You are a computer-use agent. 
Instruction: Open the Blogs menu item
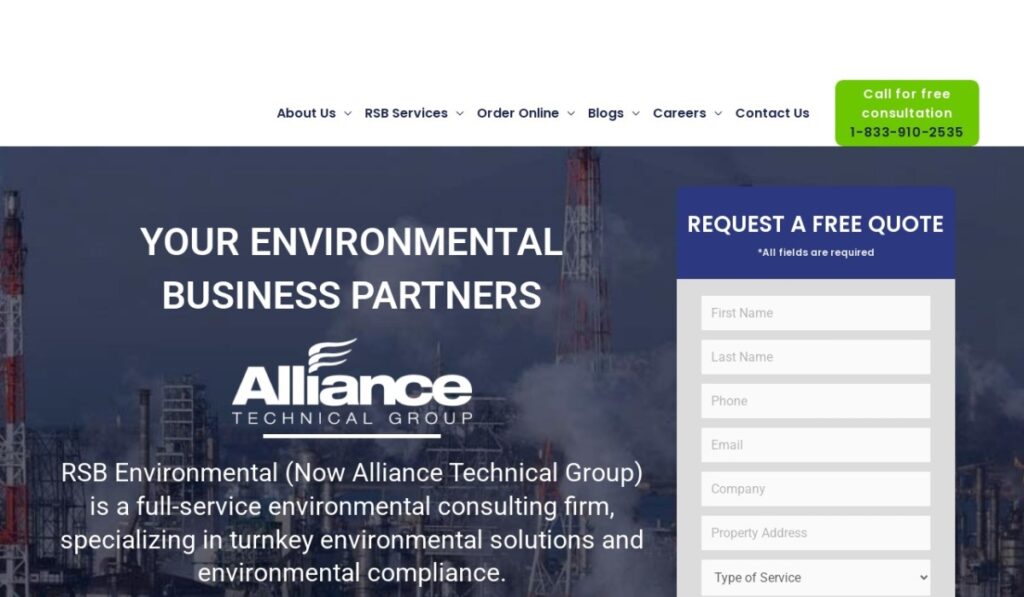coord(605,113)
